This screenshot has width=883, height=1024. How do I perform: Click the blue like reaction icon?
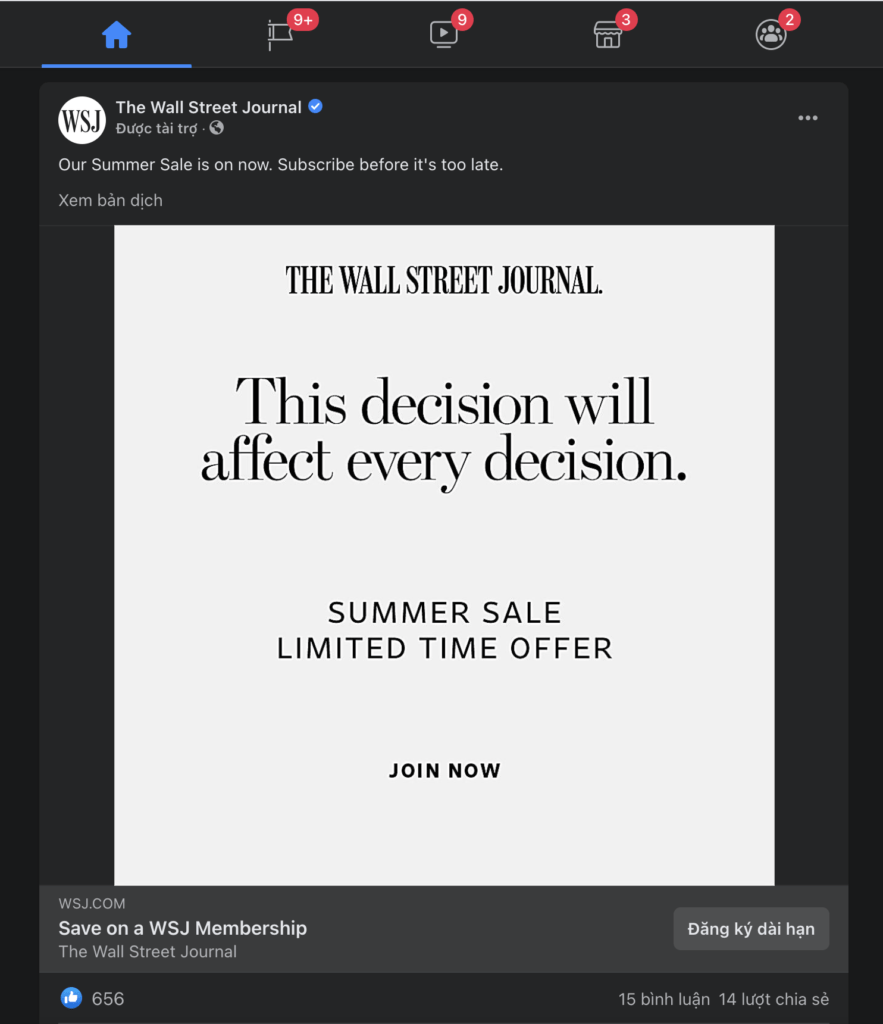coord(71,998)
